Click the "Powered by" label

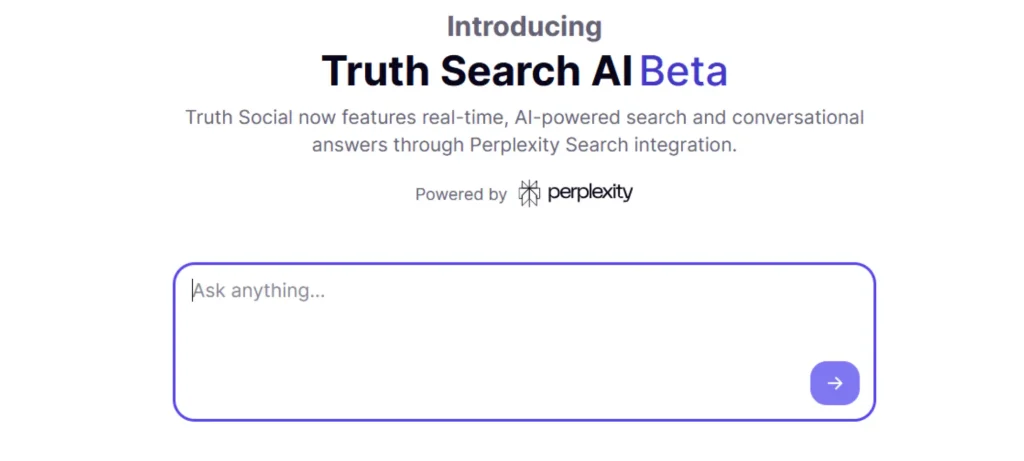(x=461, y=195)
